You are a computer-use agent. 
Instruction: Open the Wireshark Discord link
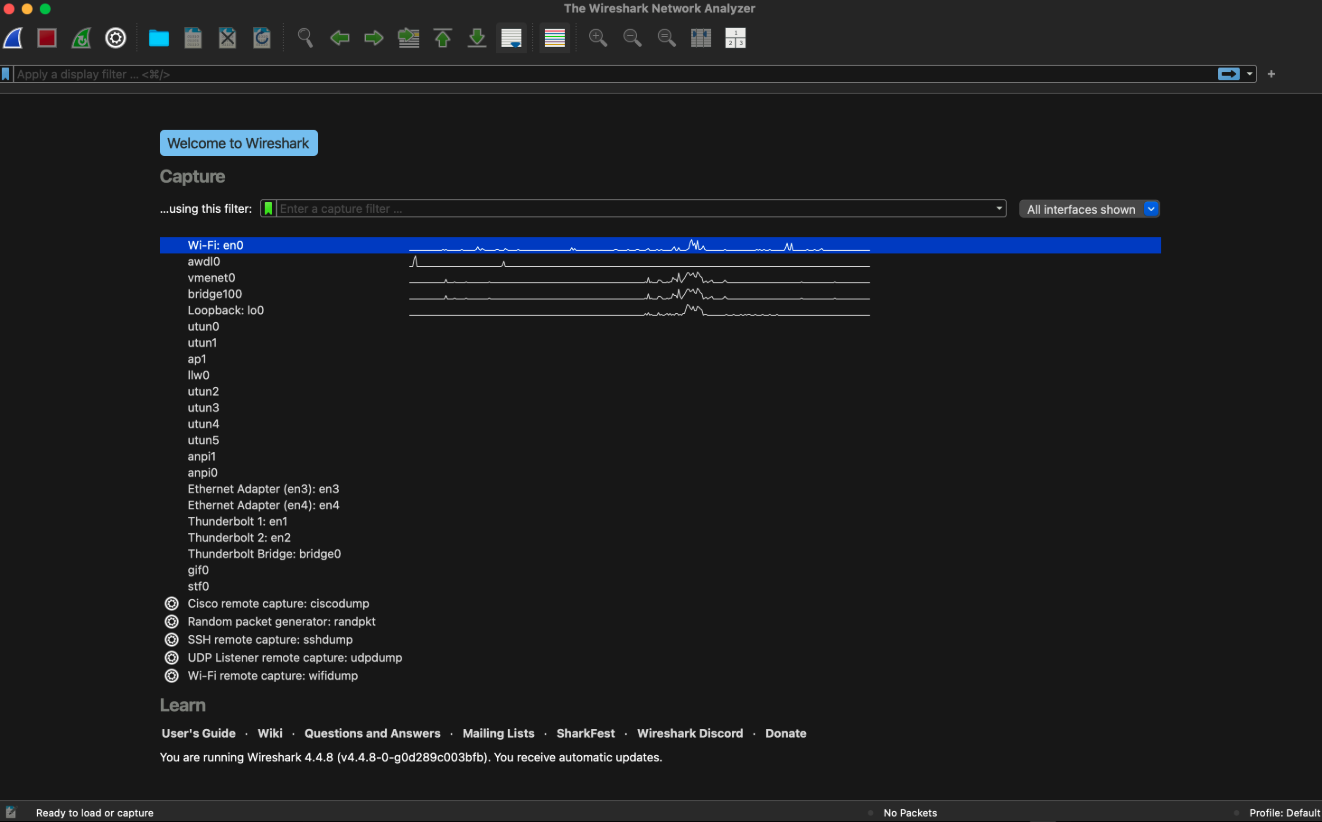690,733
